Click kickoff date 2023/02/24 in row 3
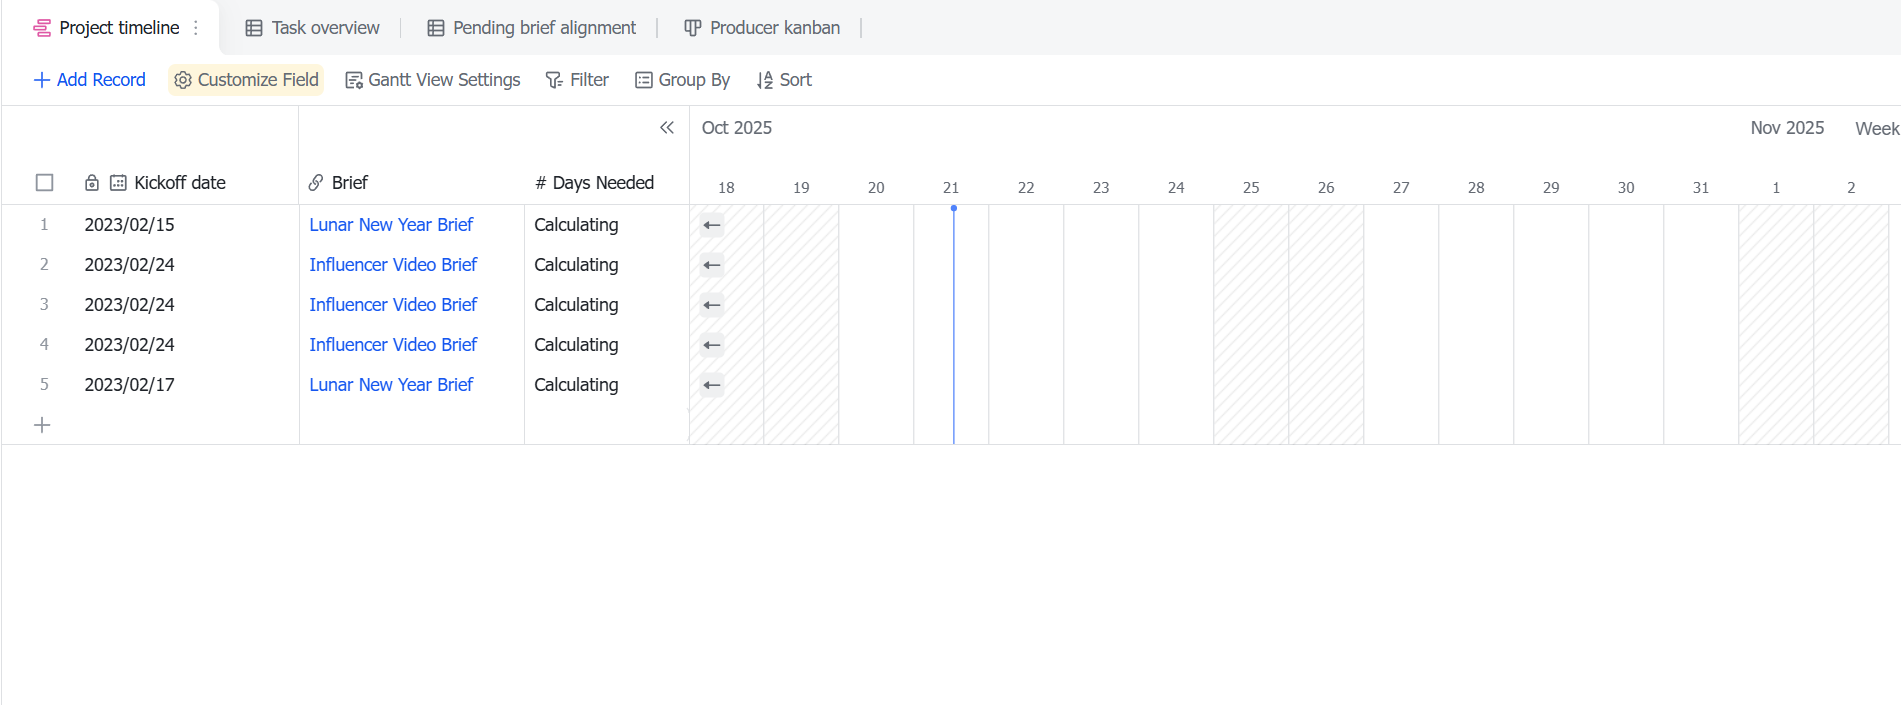This screenshot has width=1901, height=705. click(130, 305)
